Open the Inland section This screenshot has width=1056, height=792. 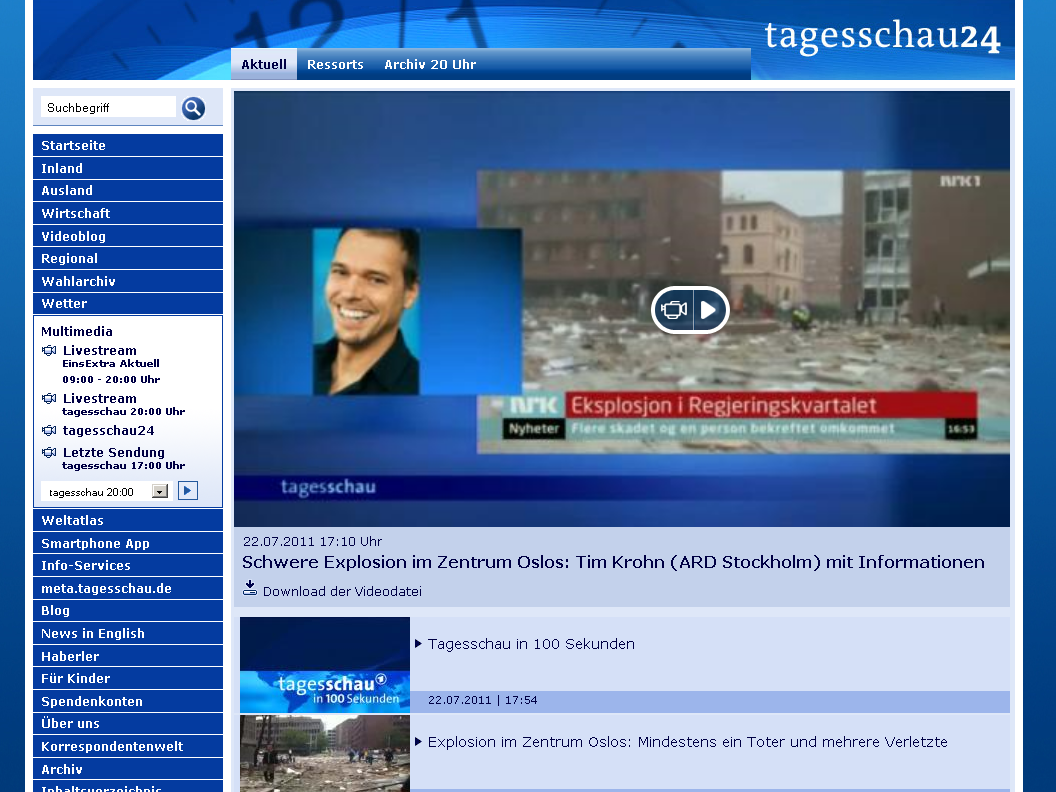click(128, 168)
